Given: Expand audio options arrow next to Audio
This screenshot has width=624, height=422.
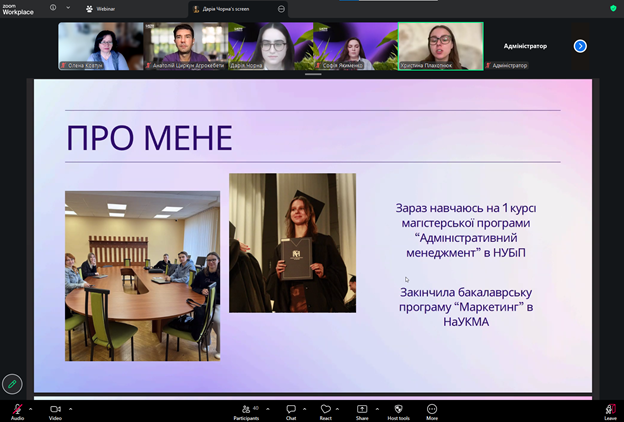Looking at the screenshot, I should [31, 408].
